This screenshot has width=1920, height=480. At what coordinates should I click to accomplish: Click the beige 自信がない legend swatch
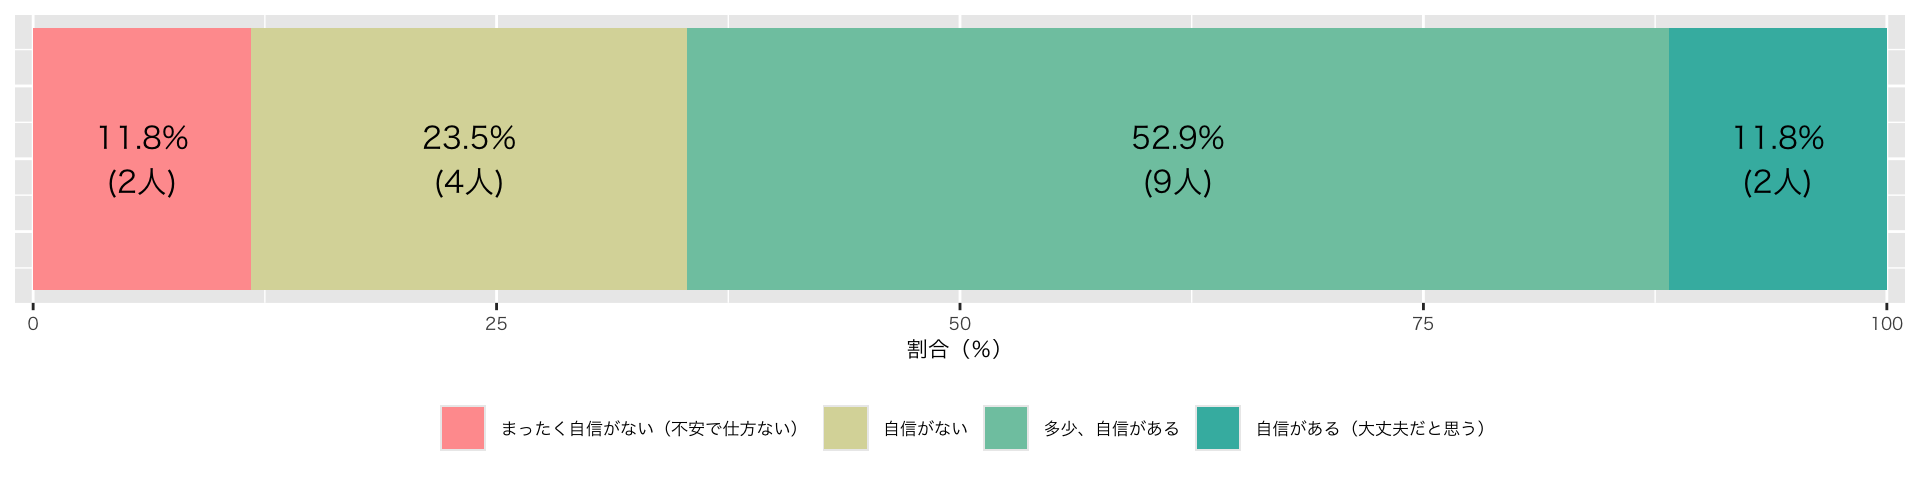click(x=845, y=428)
